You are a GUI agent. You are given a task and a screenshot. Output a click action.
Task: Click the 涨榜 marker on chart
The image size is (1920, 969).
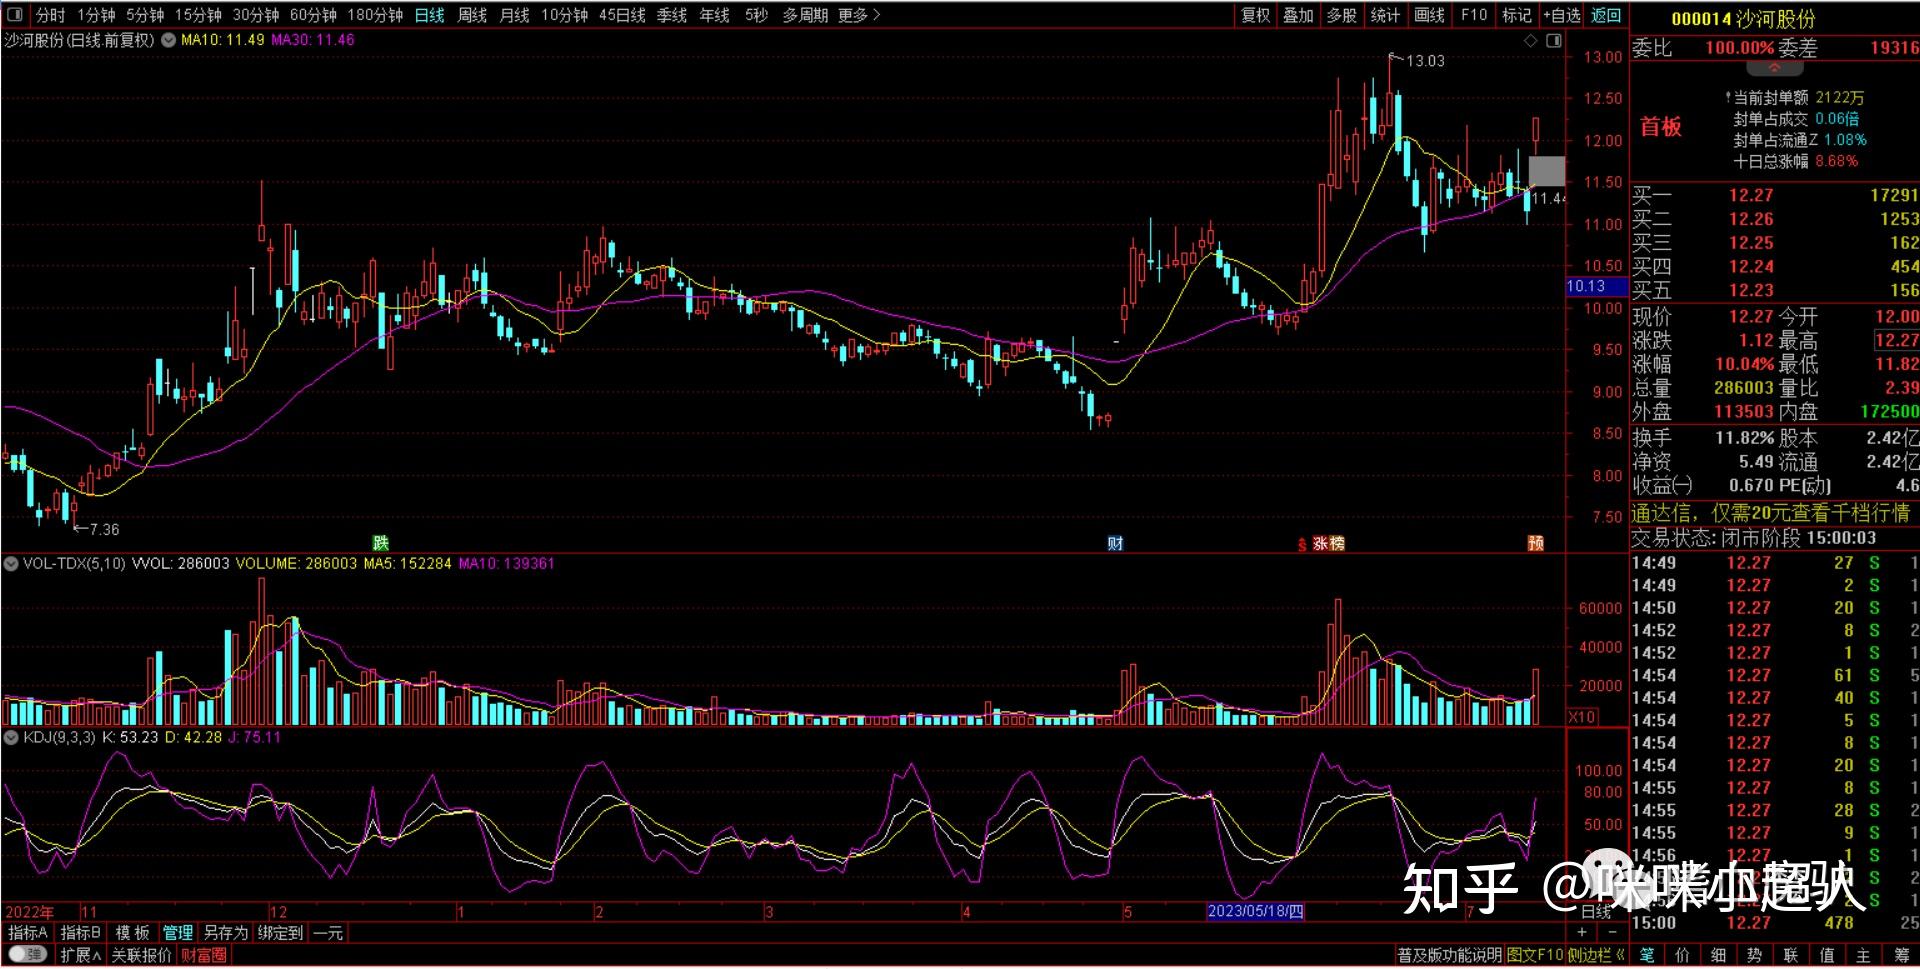(x=1328, y=543)
